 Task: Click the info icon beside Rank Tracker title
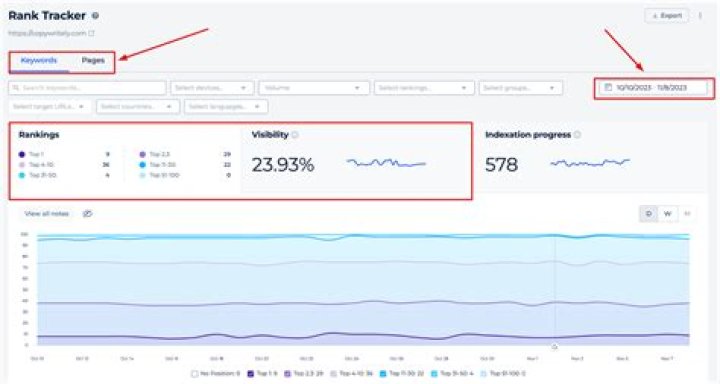[95, 16]
